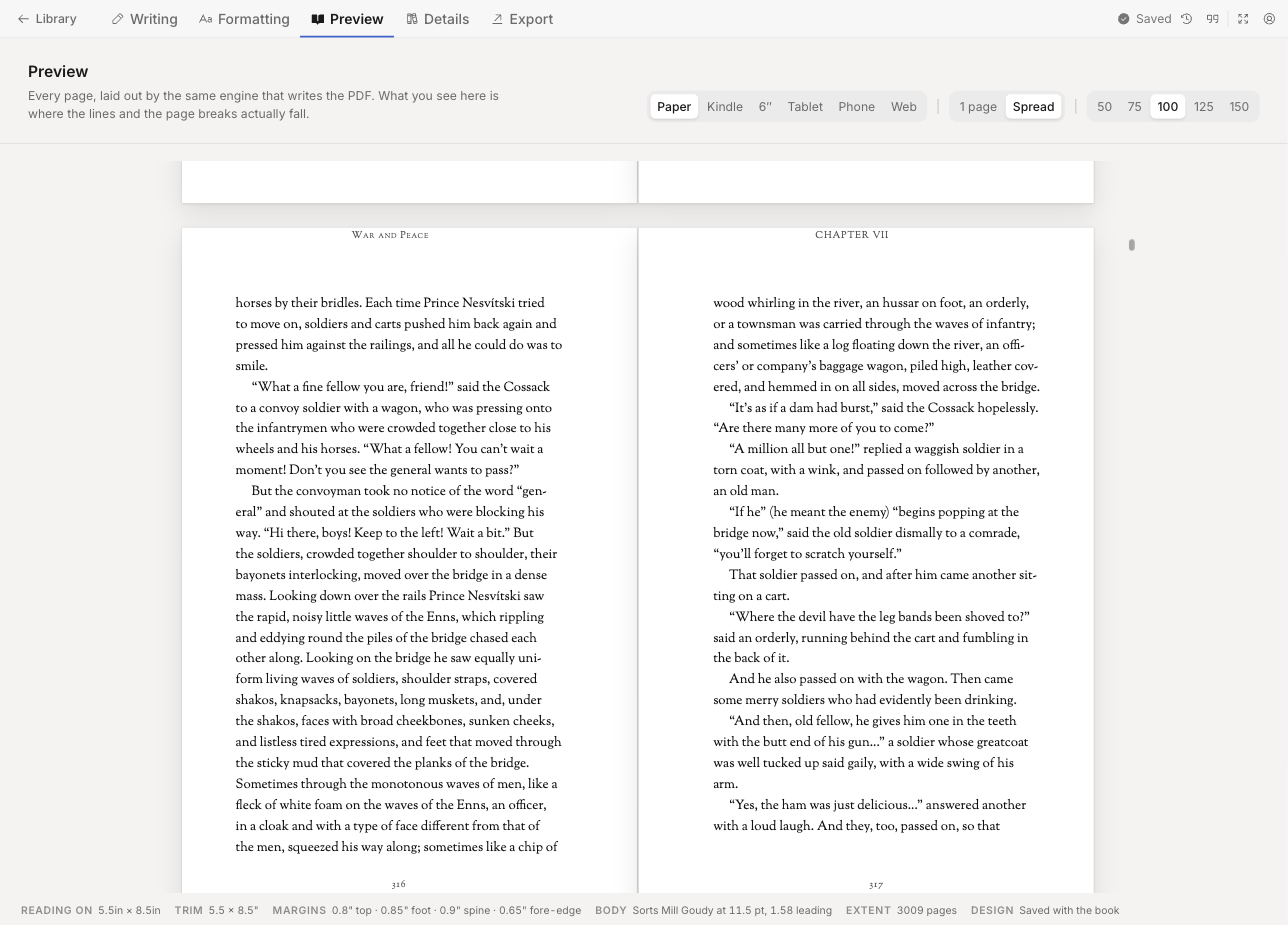Click the READING ON 5.5in × 8.5in entry

90,911
